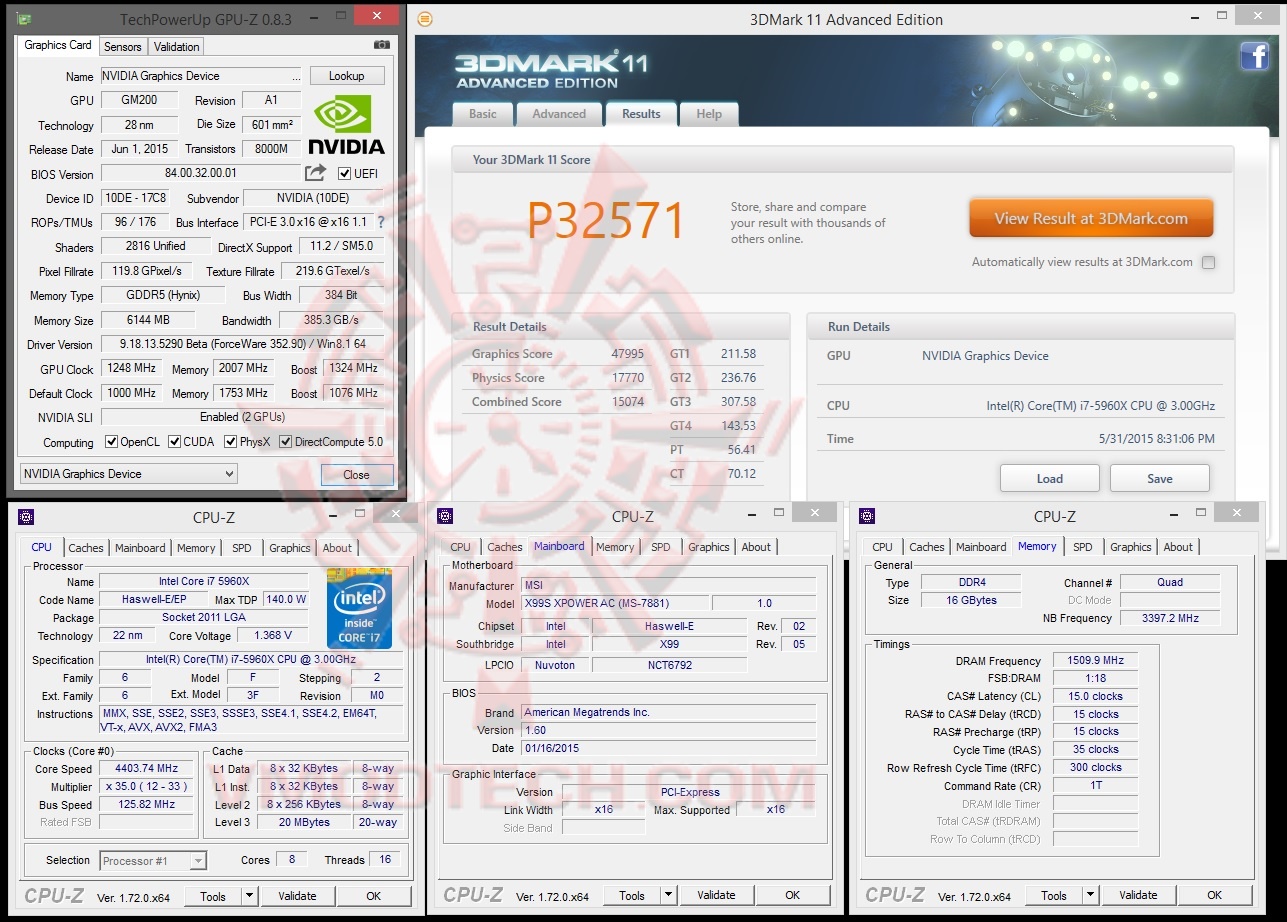Viewport: 1287px width, 922px height.
Task: Switch to the Basic tab in 3DMark 11
Action: [483, 114]
